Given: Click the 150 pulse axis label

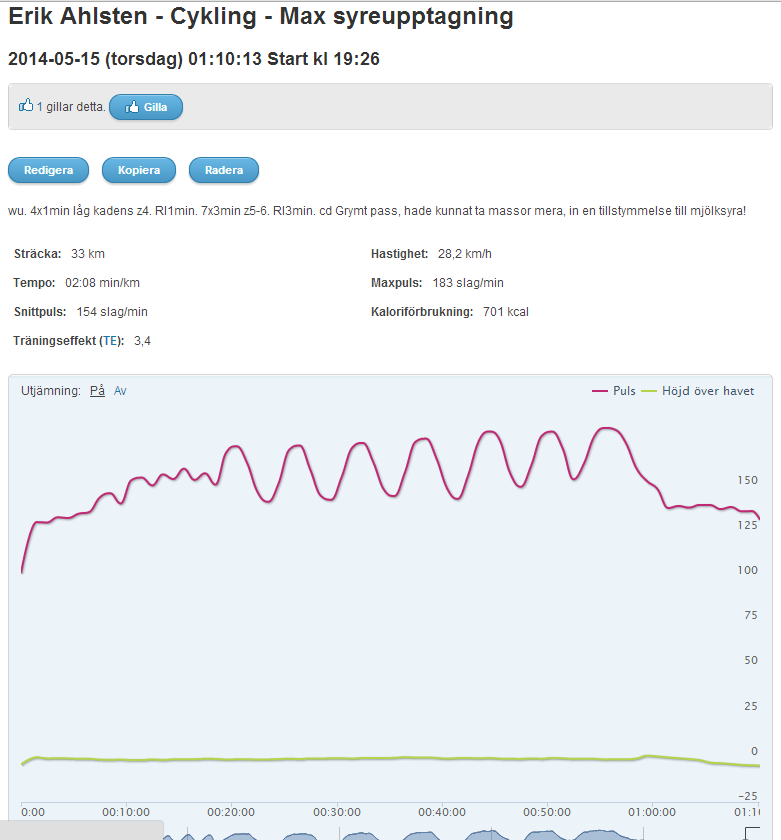Looking at the screenshot, I should (746, 480).
